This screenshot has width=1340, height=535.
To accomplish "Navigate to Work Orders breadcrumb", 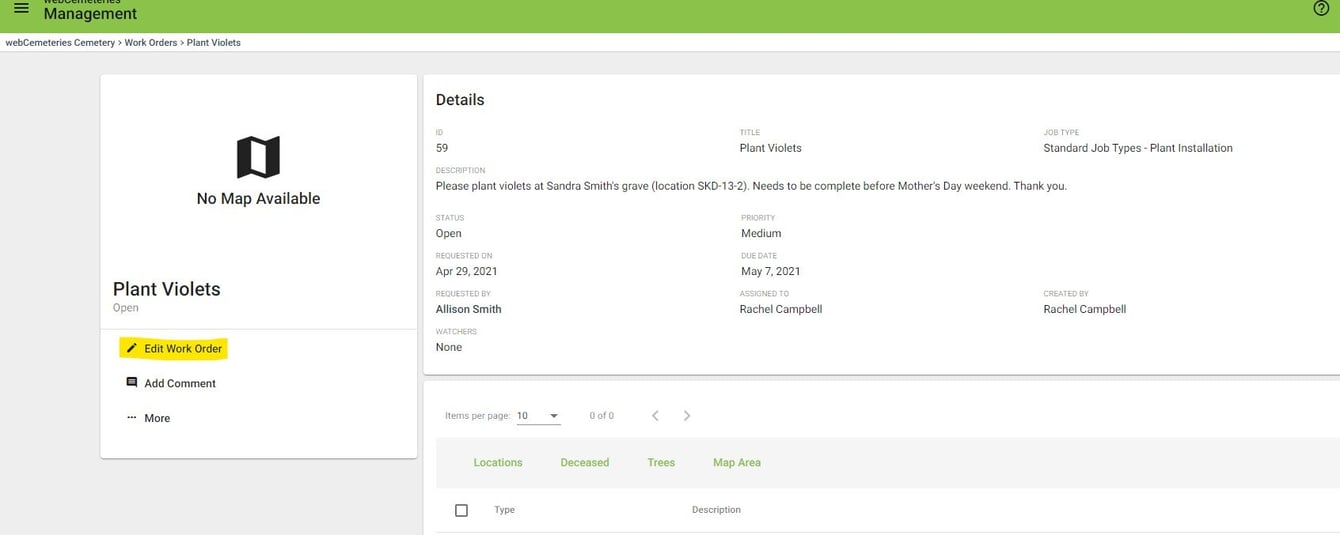I will point(151,43).
